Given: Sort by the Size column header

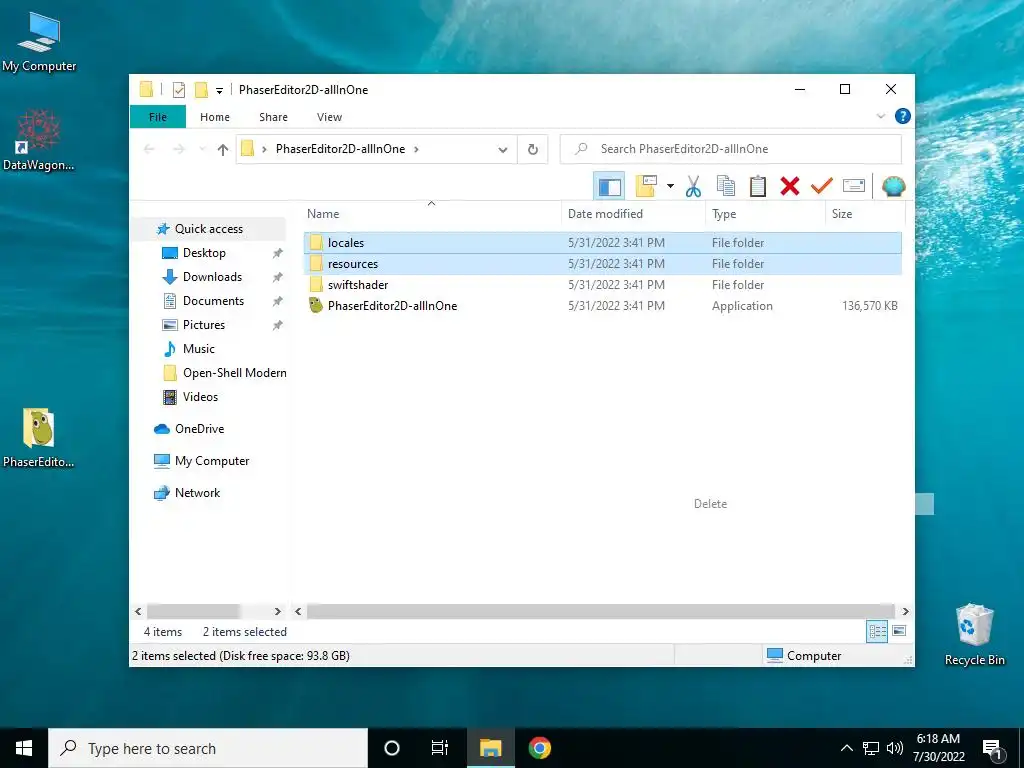Looking at the screenshot, I should 865,214.
